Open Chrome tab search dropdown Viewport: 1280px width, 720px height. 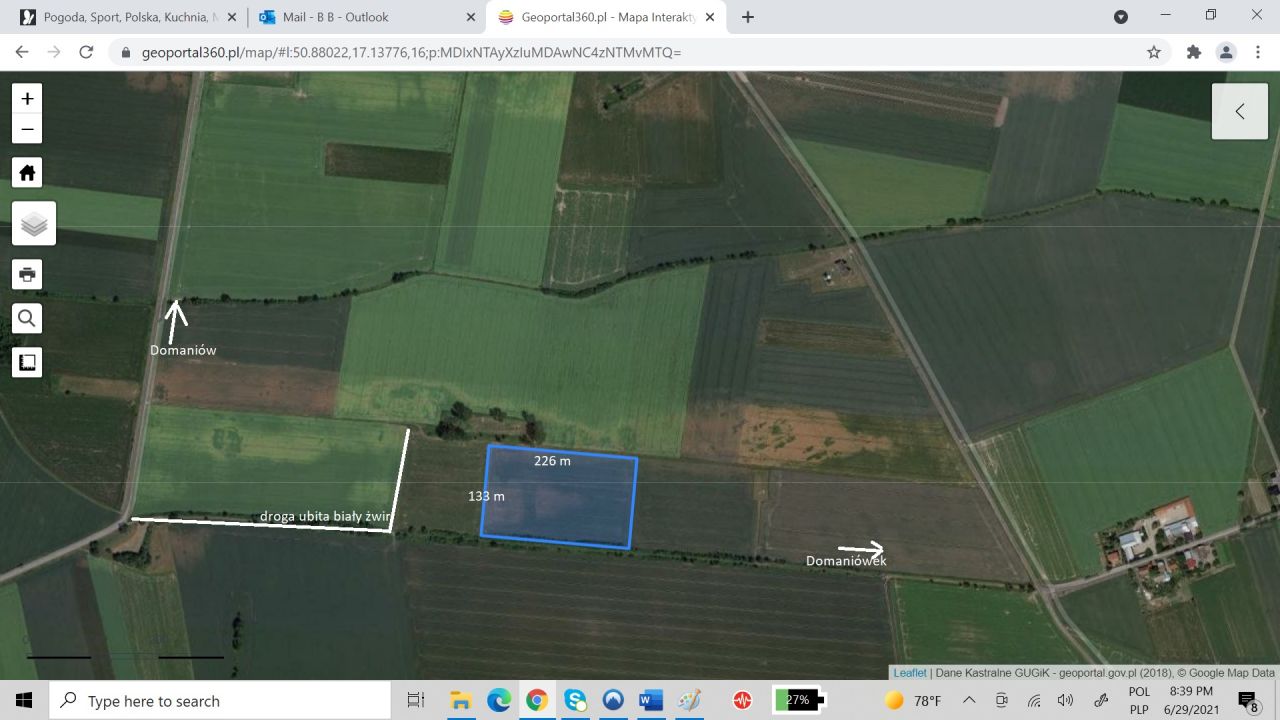[x=1121, y=17]
